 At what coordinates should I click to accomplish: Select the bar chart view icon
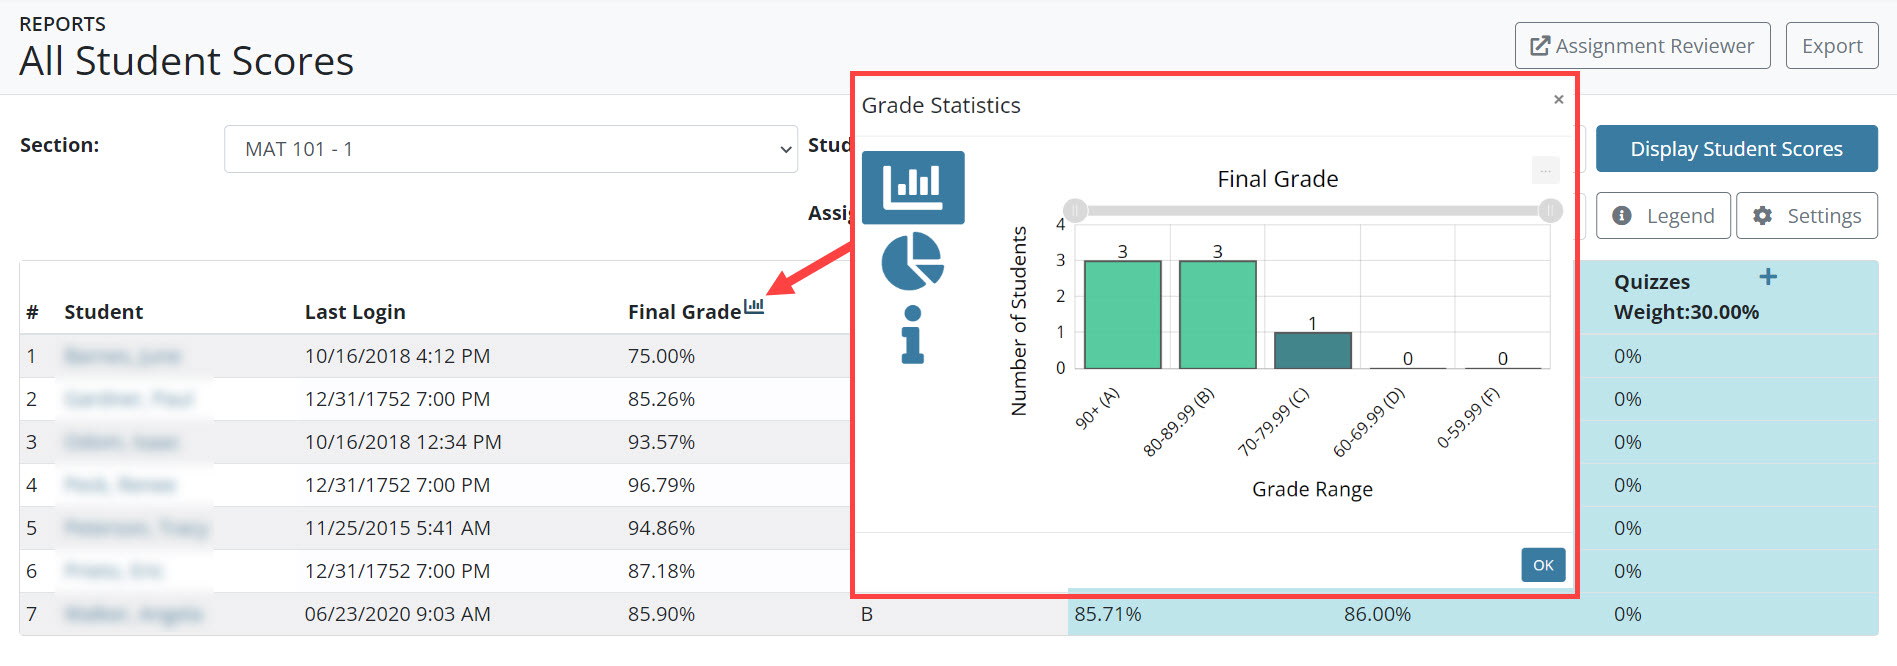click(x=912, y=187)
